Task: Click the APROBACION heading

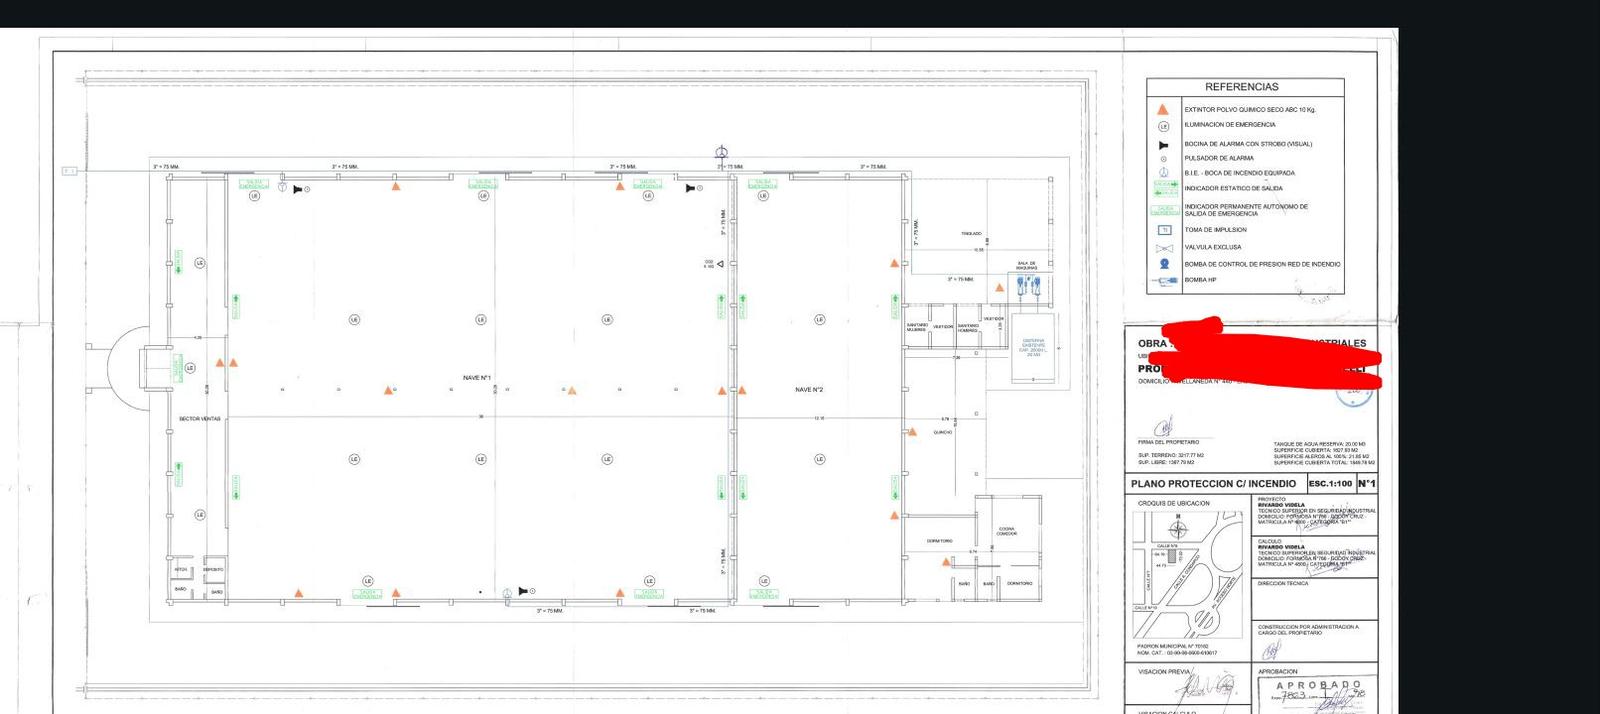Action: (1278, 672)
